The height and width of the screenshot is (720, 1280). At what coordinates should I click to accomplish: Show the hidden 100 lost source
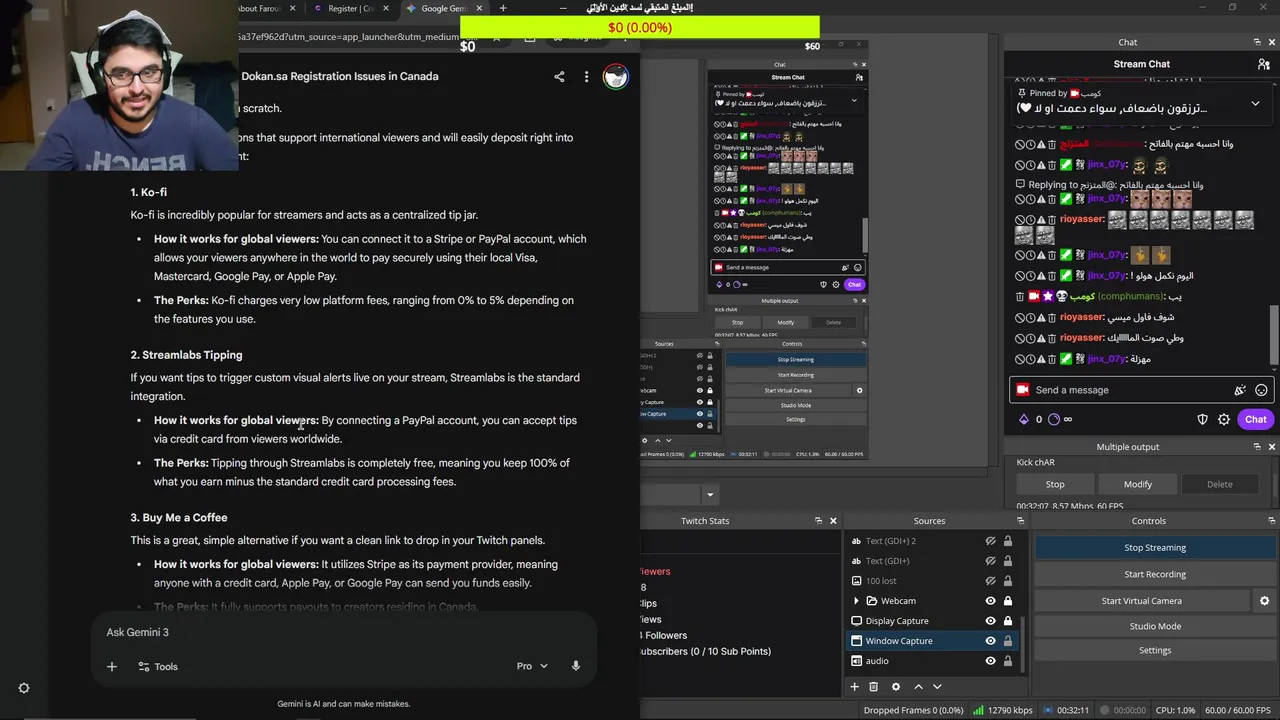[990, 581]
